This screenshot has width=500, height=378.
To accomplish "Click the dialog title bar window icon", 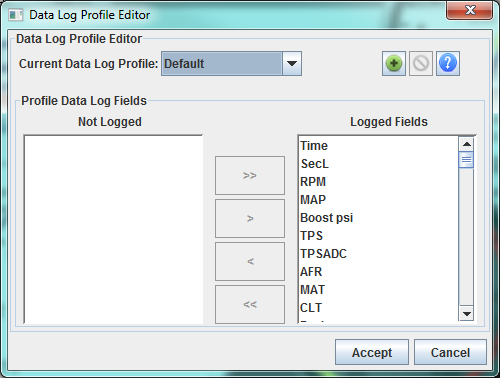I will tap(15, 15).
